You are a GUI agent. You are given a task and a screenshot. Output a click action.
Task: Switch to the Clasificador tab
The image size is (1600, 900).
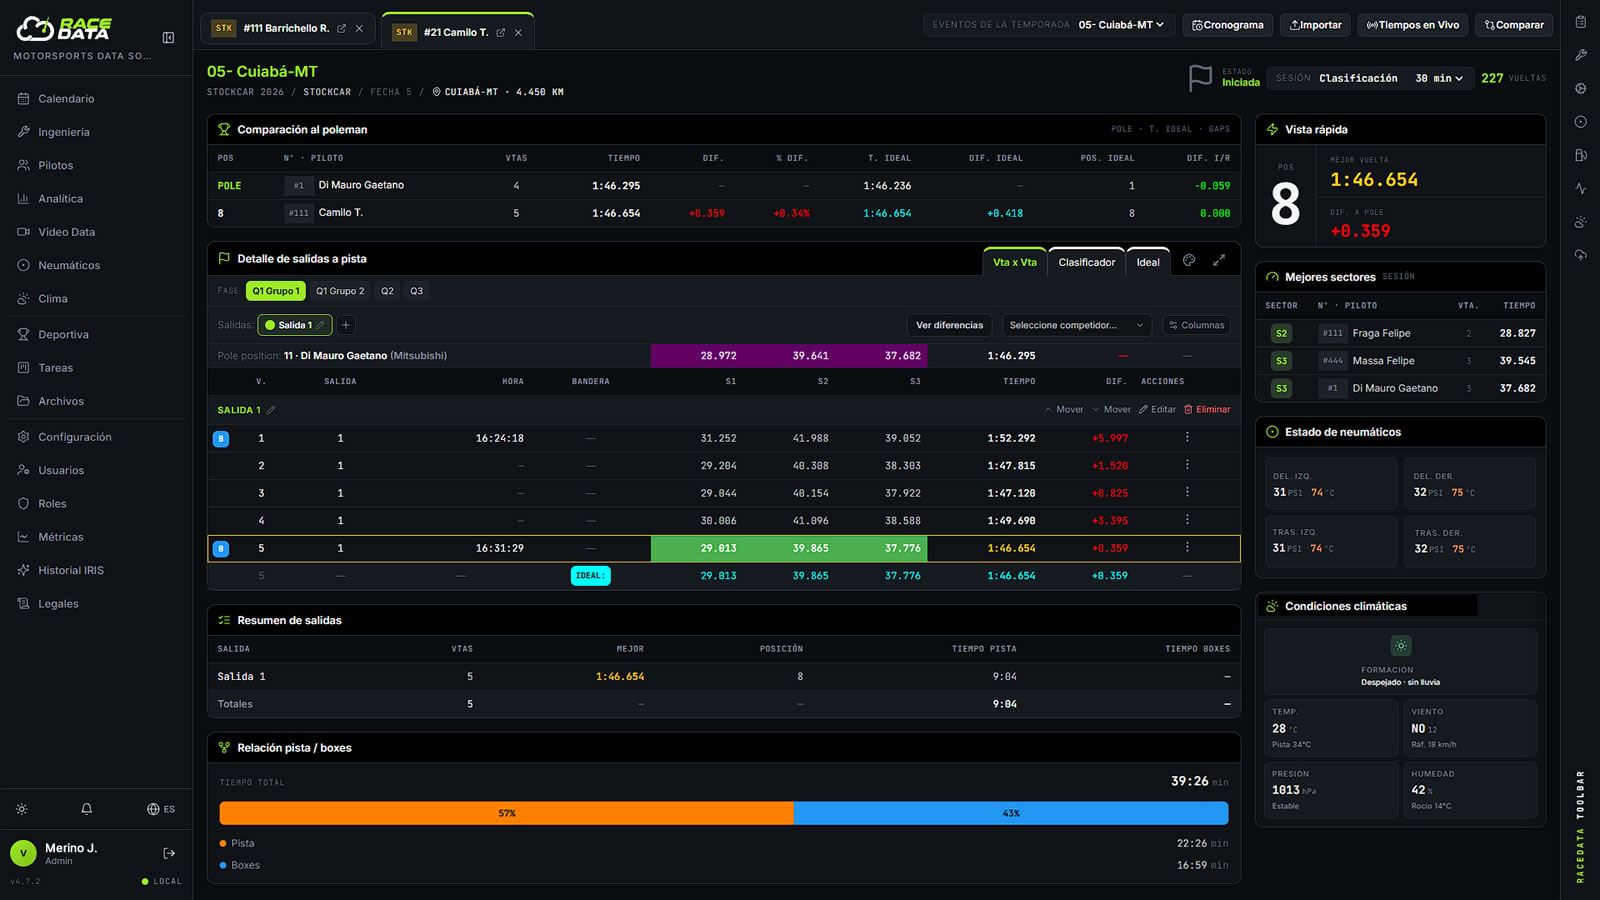pos(1086,262)
